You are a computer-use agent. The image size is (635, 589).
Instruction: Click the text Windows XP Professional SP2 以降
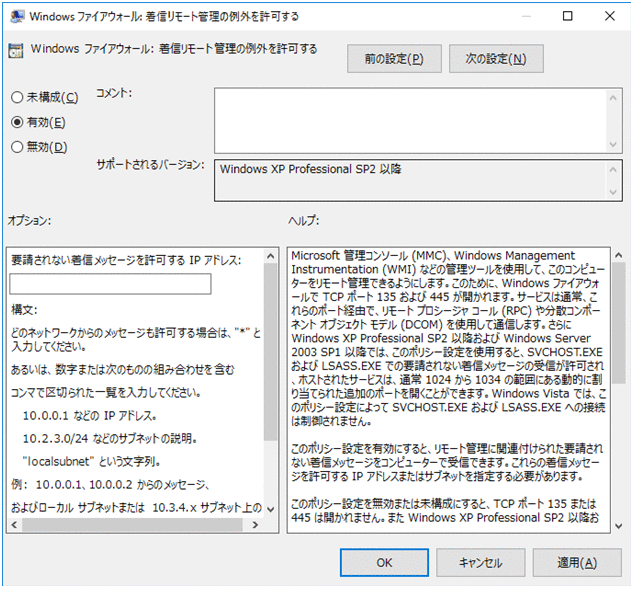tap(310, 169)
